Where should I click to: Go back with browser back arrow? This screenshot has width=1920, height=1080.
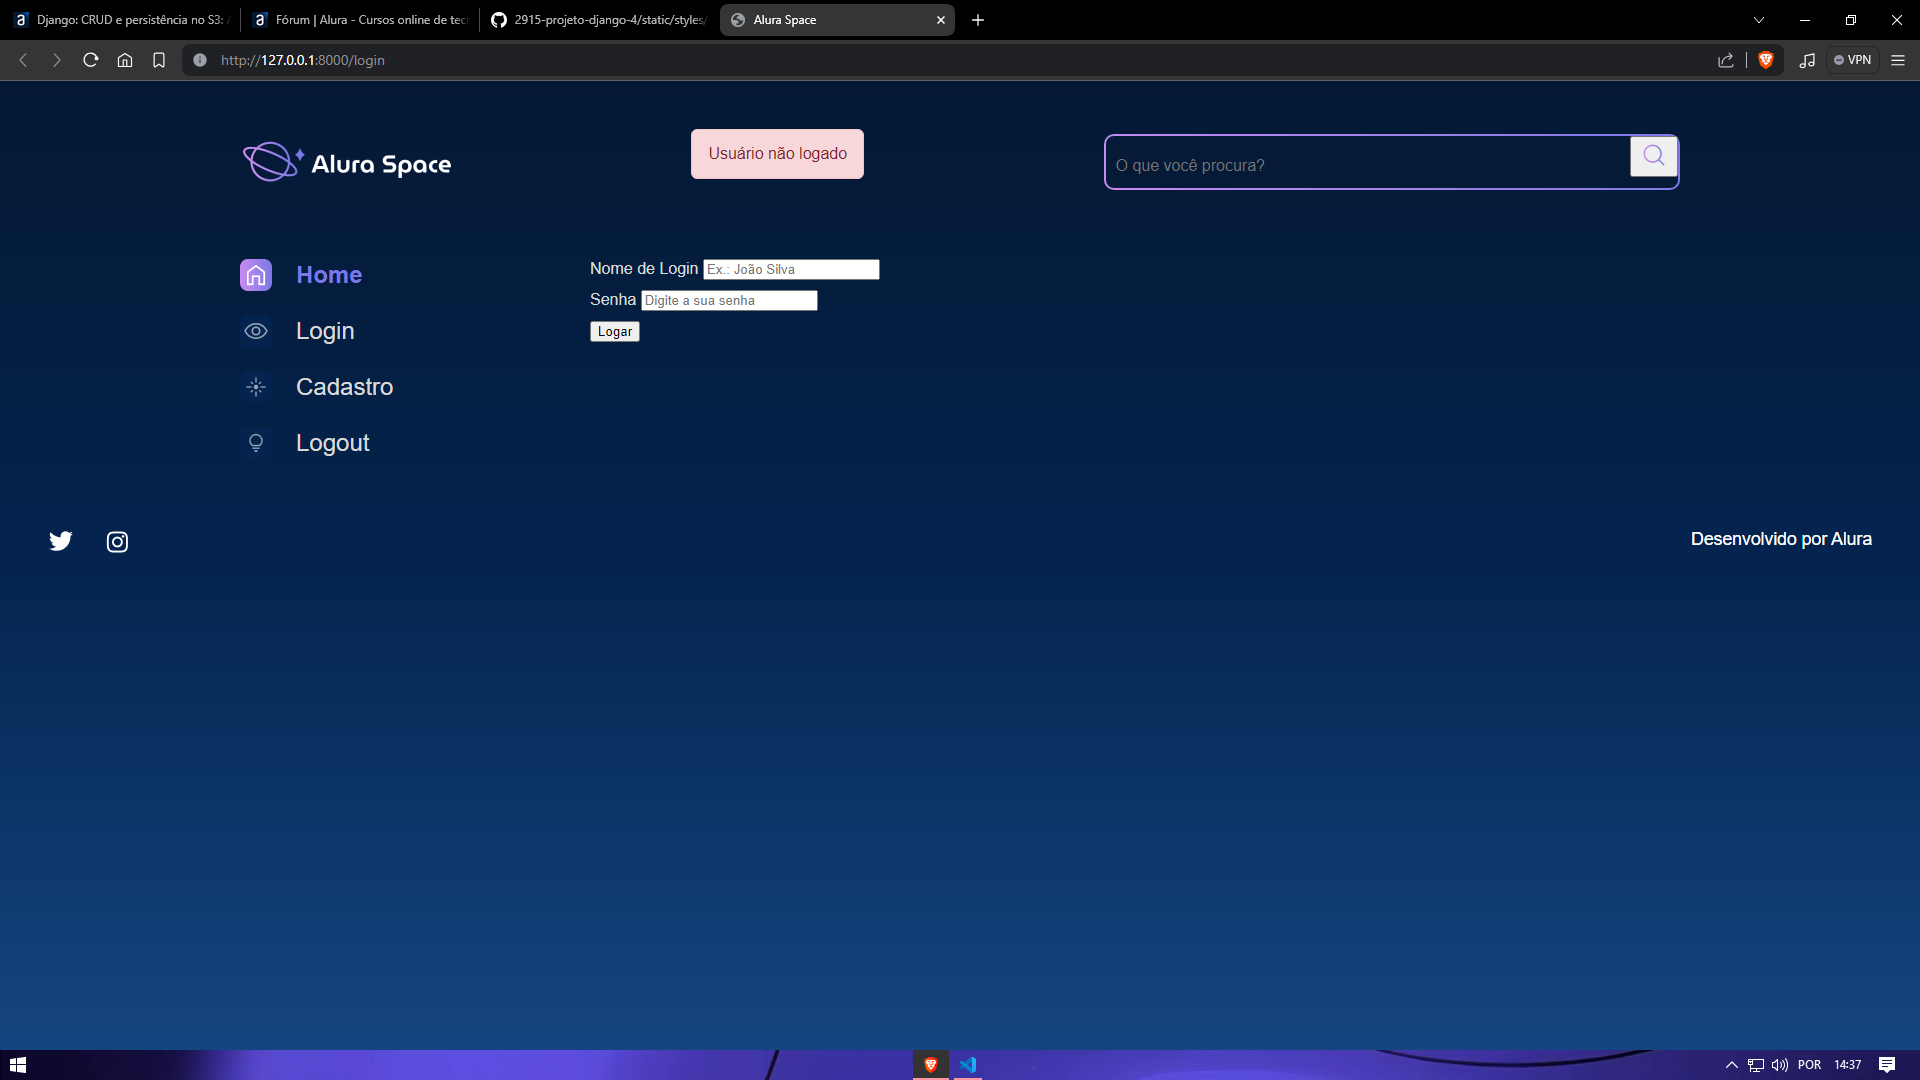coord(23,60)
